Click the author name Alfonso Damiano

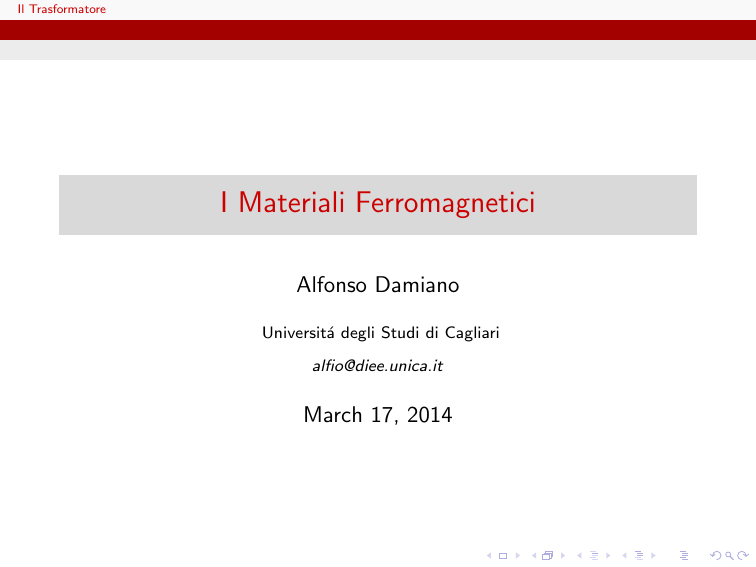coord(378,284)
